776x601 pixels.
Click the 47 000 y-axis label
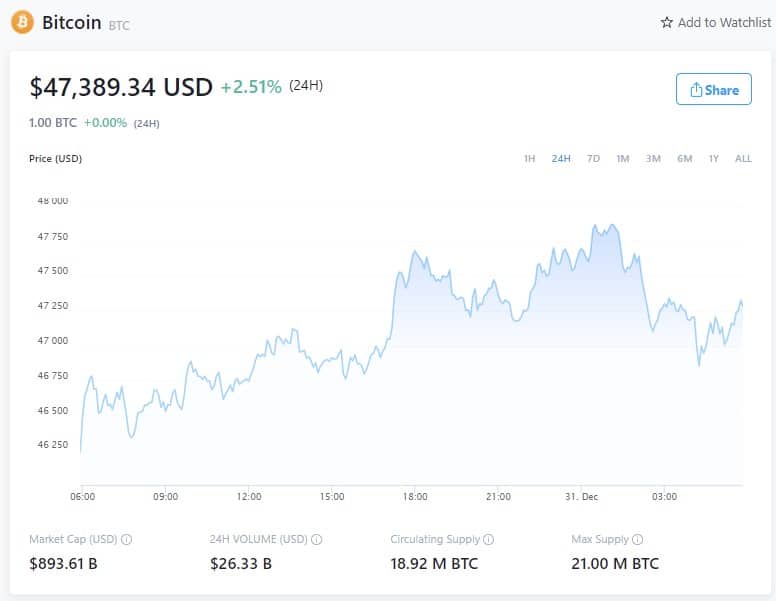coord(53,341)
